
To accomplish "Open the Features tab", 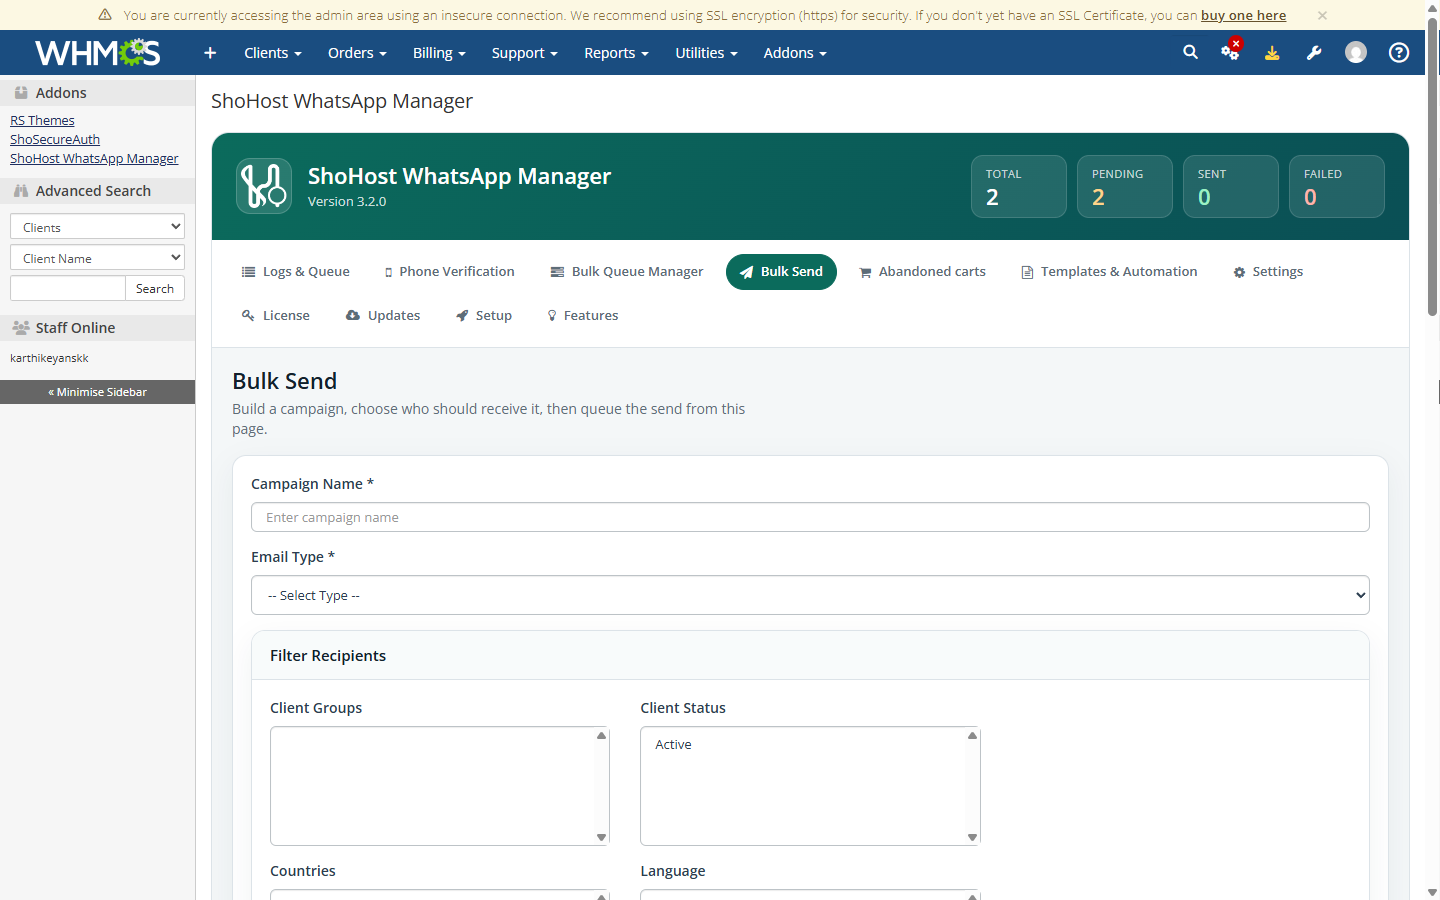I will [583, 316].
